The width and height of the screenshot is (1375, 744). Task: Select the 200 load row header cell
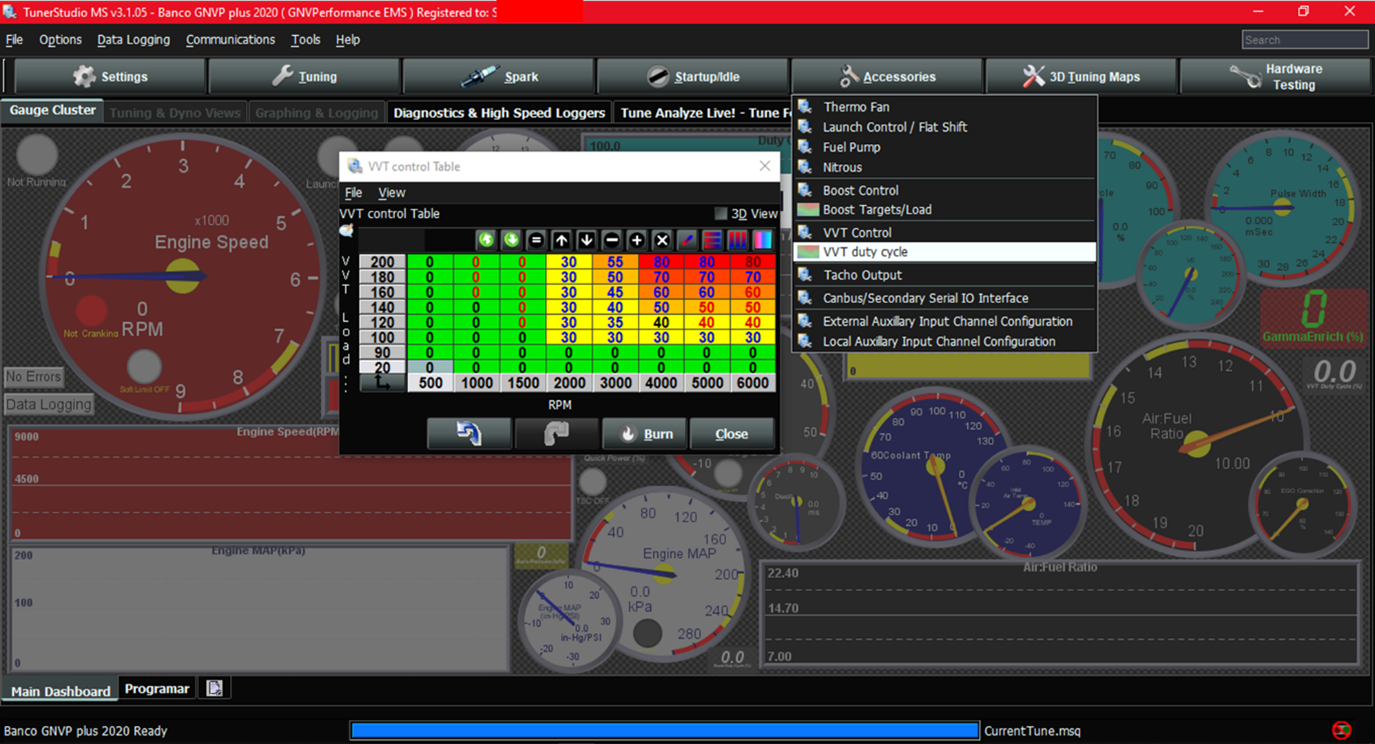pyautogui.click(x=382, y=262)
